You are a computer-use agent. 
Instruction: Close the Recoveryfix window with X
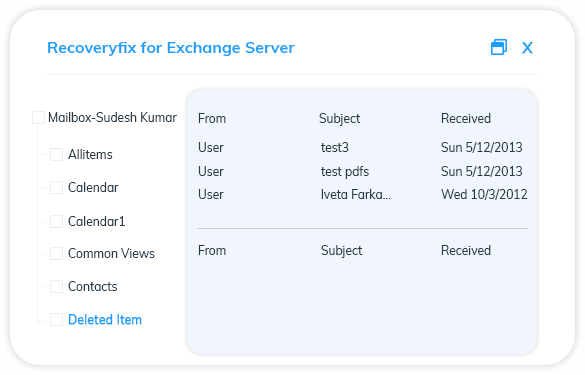point(527,48)
